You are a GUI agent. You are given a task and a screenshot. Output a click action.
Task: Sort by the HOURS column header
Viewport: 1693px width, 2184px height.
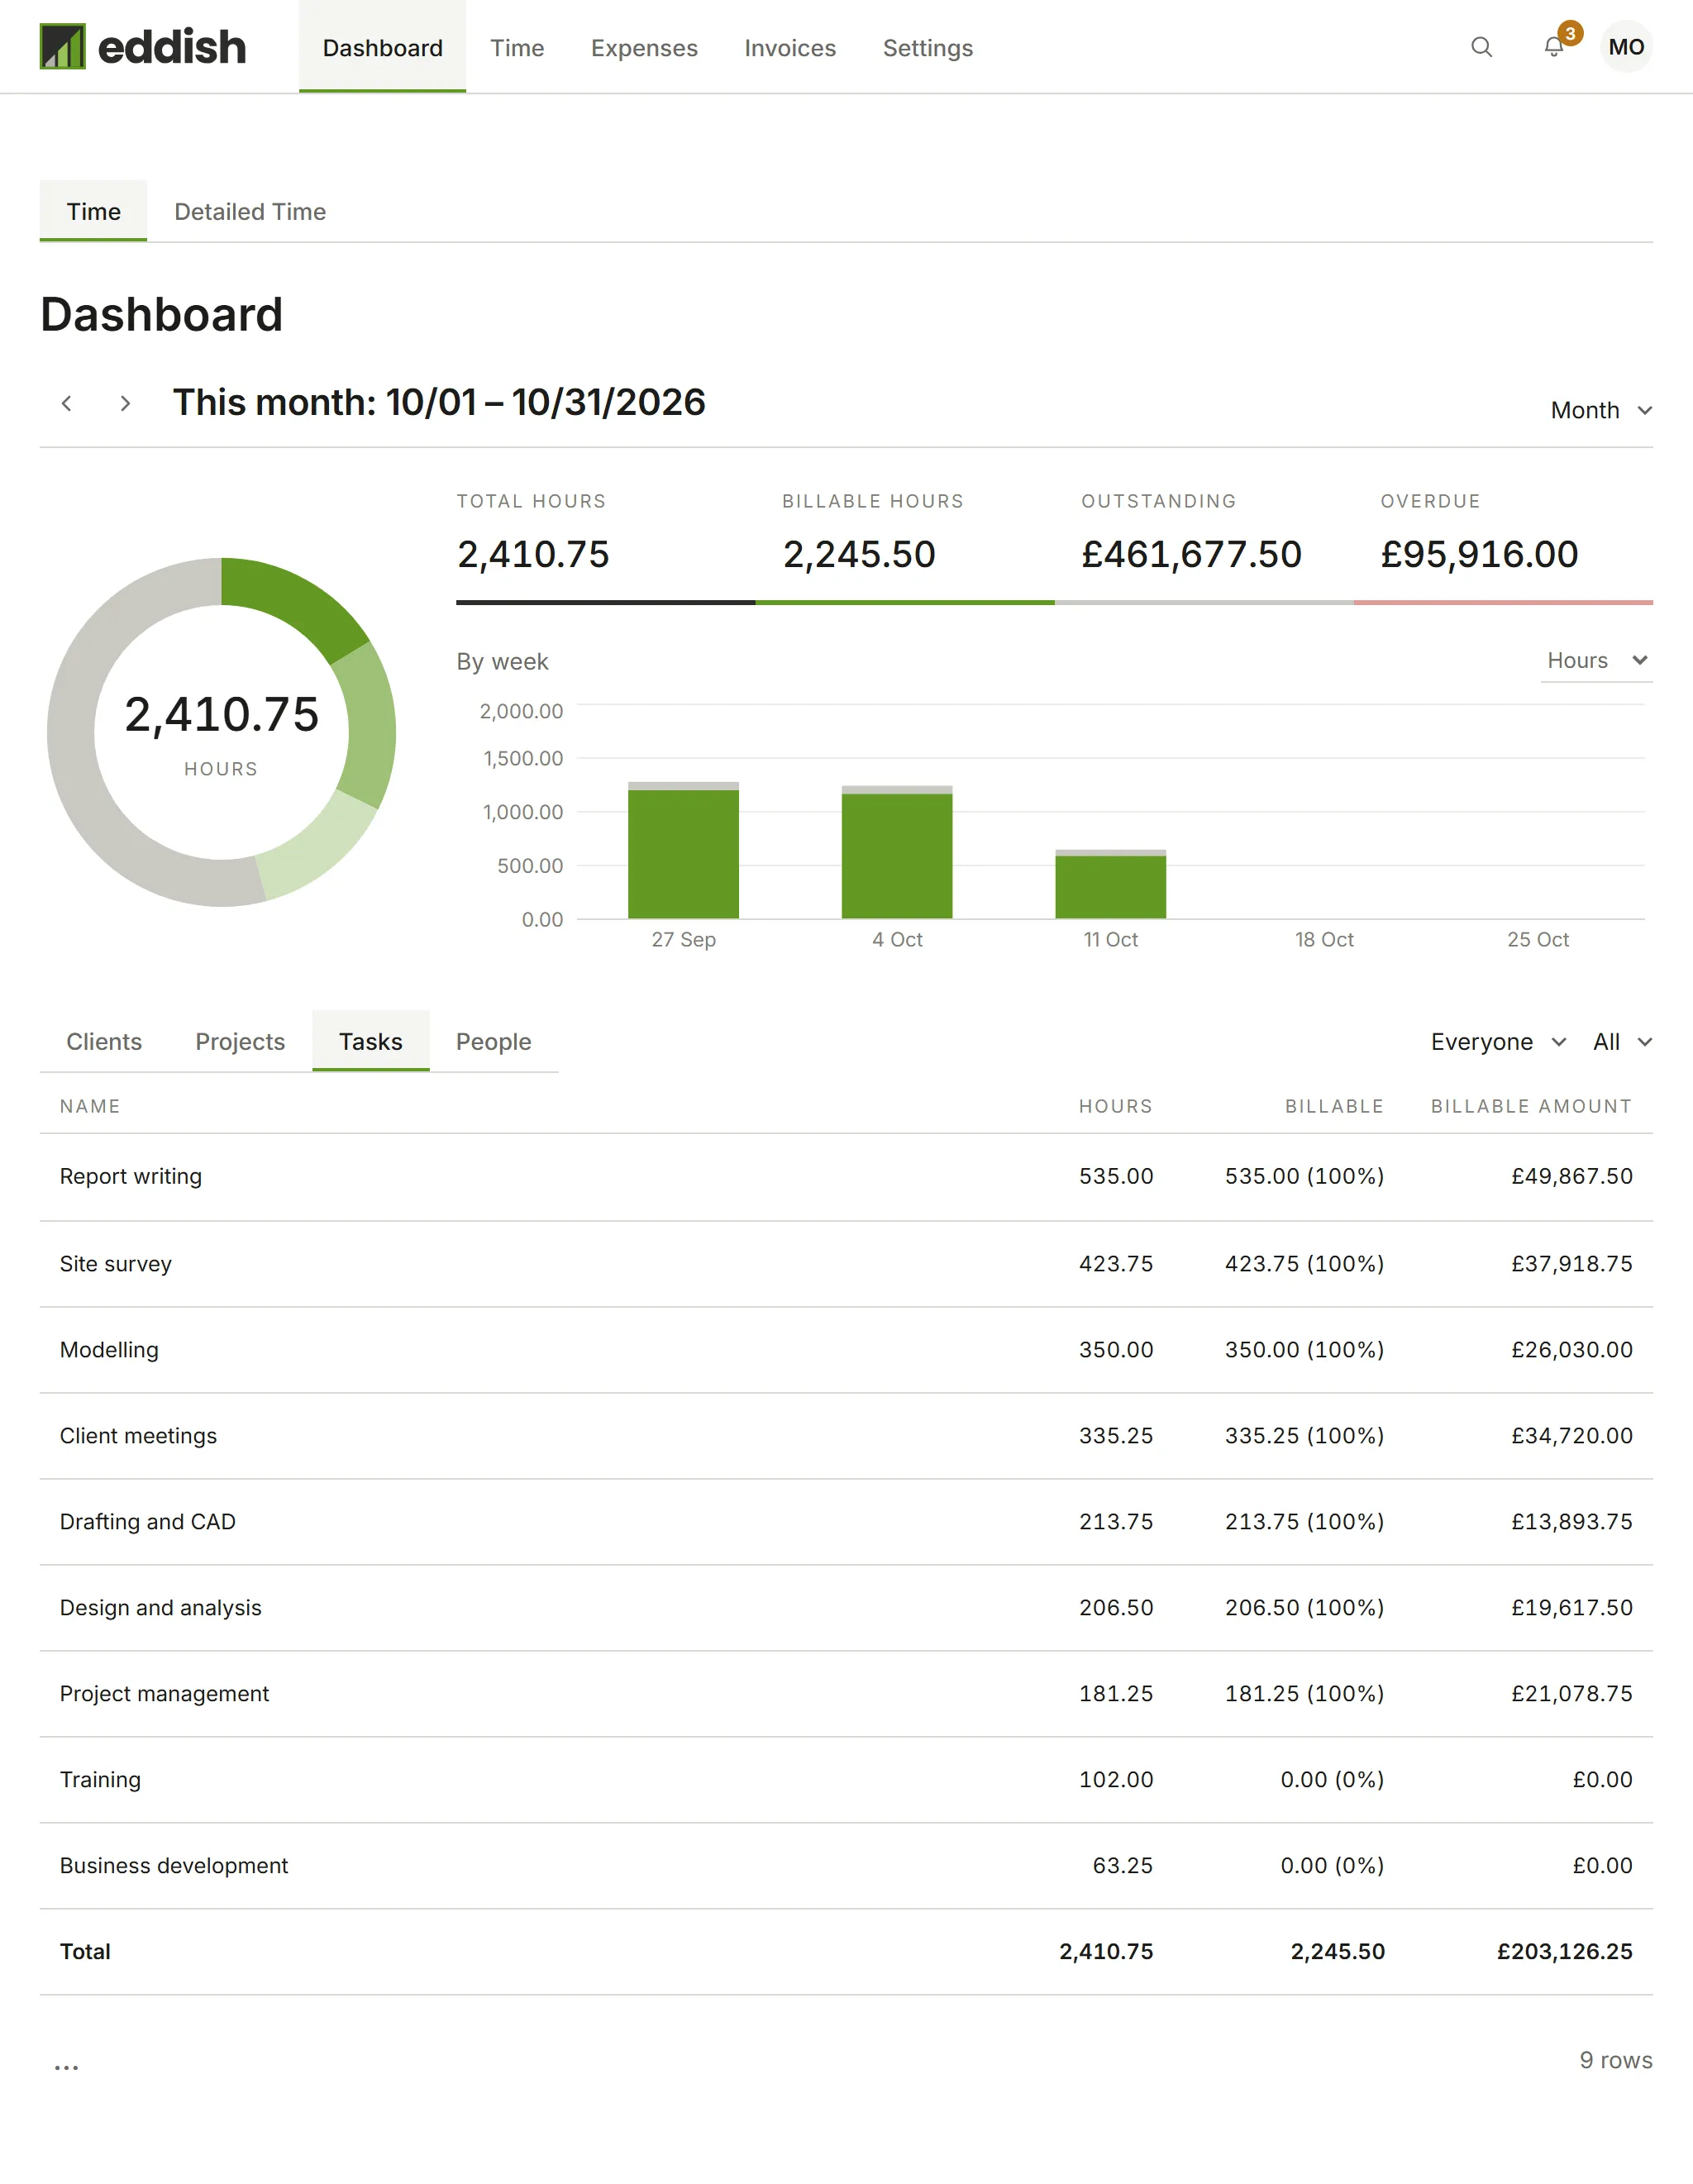(x=1115, y=1106)
